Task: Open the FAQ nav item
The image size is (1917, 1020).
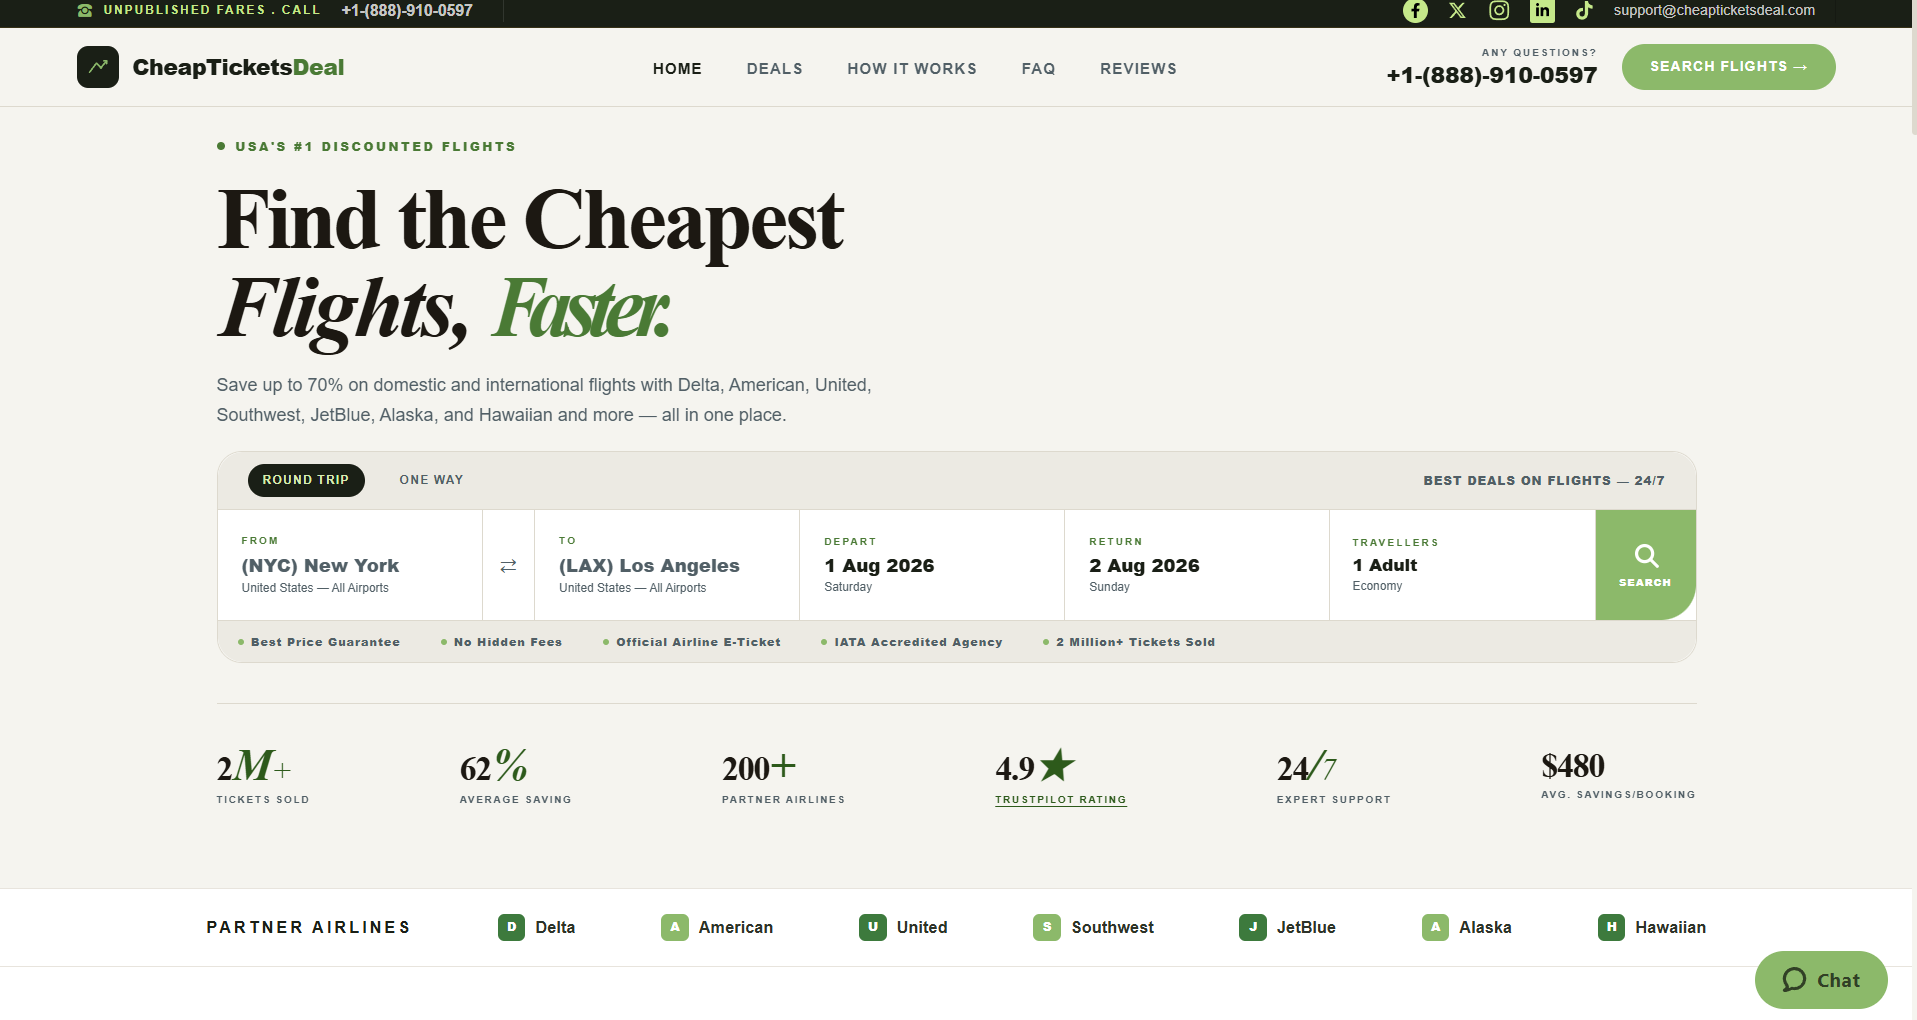Action: point(1038,69)
